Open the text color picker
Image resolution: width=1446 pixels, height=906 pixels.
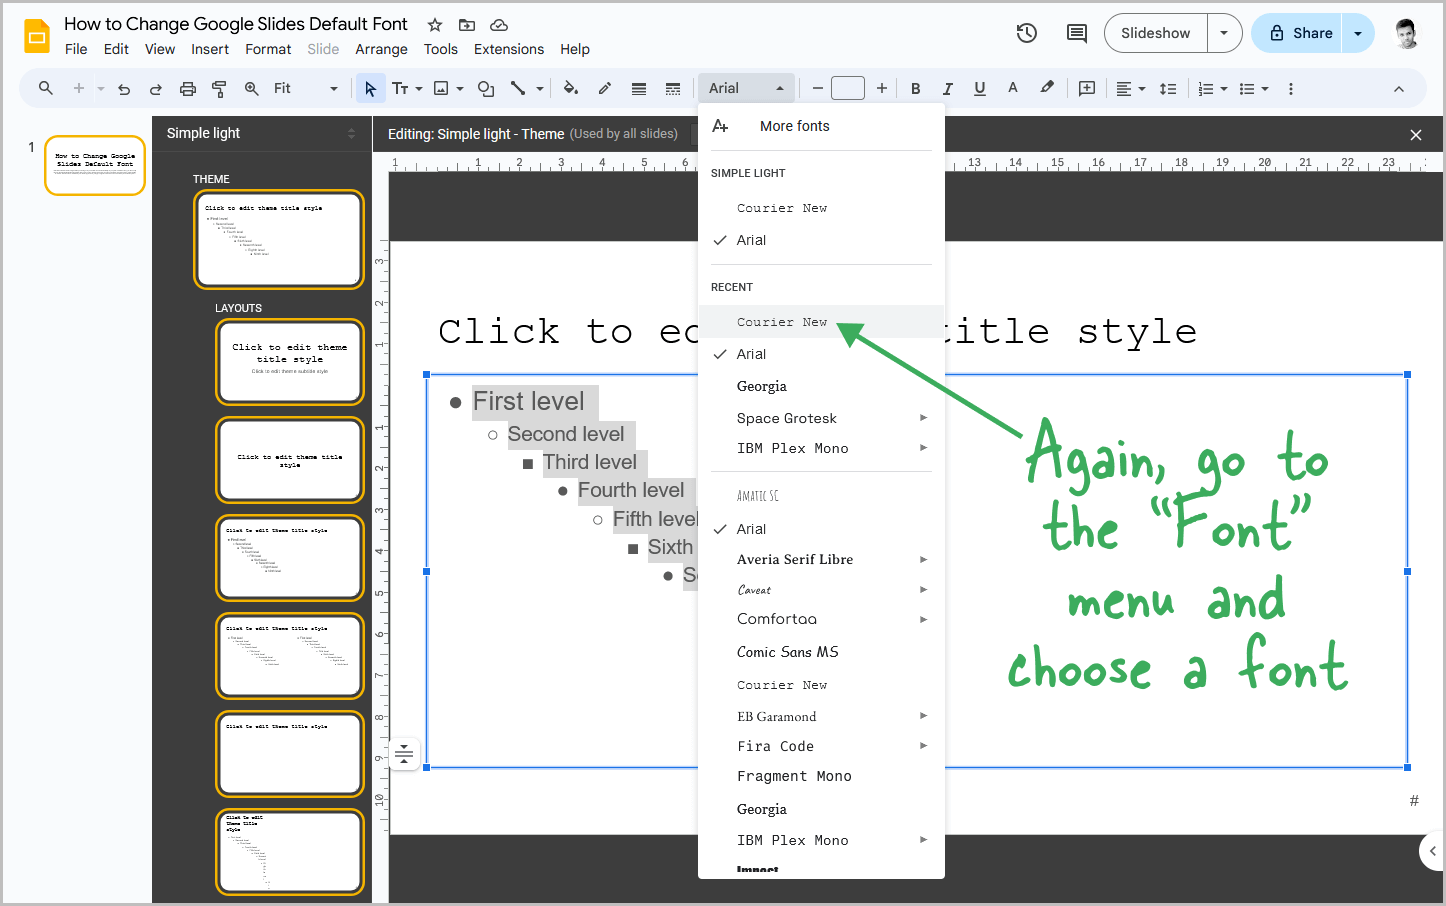pyautogui.click(x=1013, y=88)
